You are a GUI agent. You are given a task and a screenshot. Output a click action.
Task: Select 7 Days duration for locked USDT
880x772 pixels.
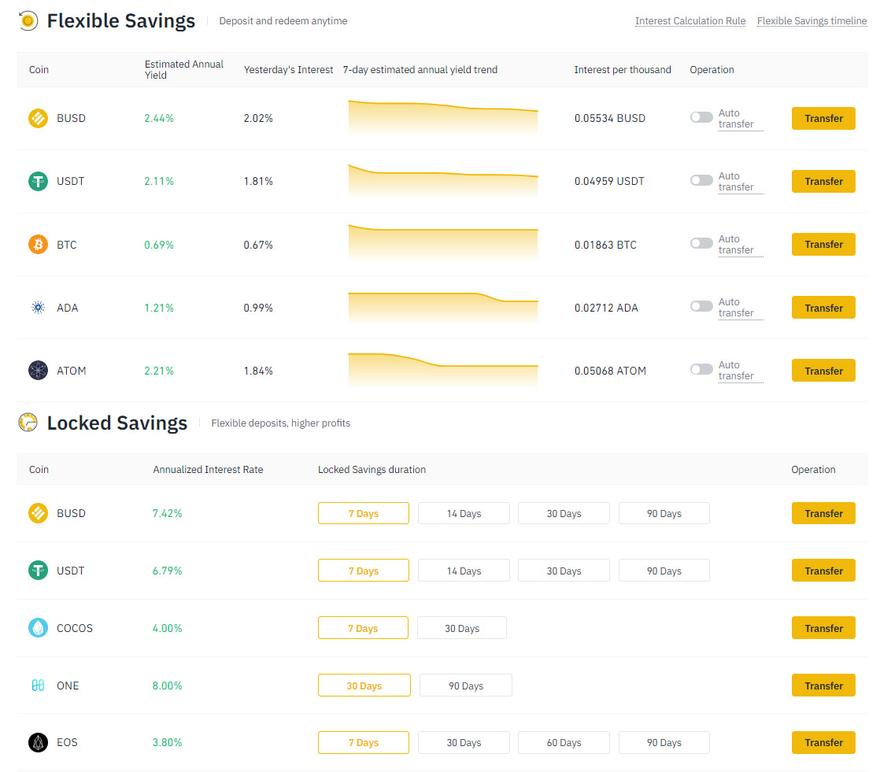[364, 570]
